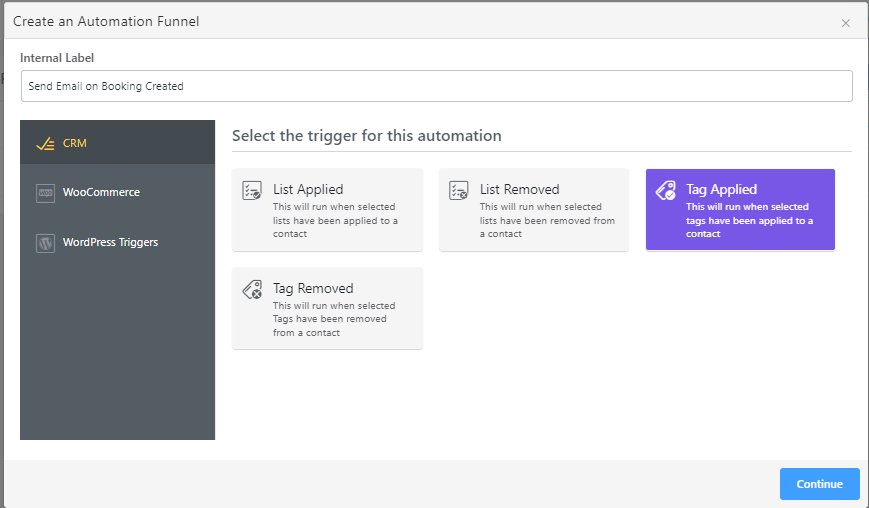Viewport: 869px width, 508px height.
Task: Click the WordPress logo icon
Action: [45, 243]
